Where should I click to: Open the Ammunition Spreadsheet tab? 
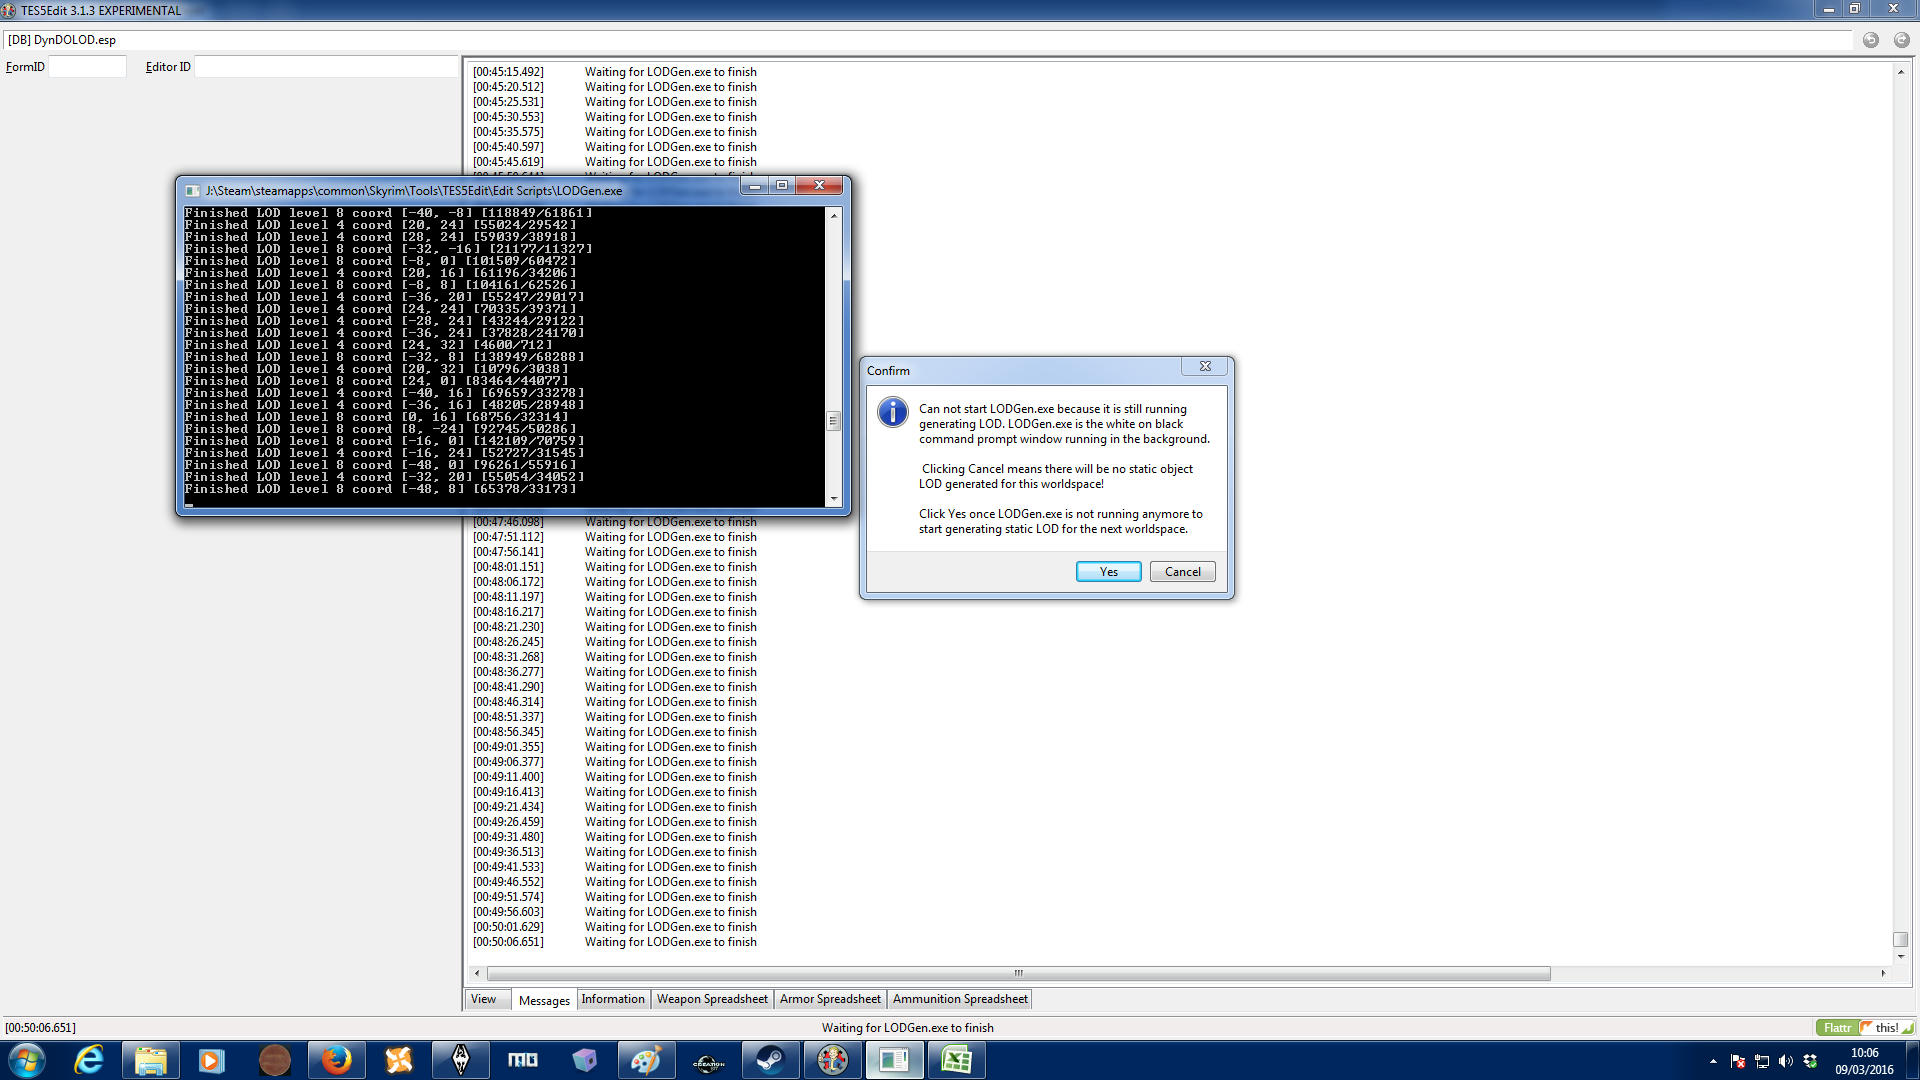point(960,999)
